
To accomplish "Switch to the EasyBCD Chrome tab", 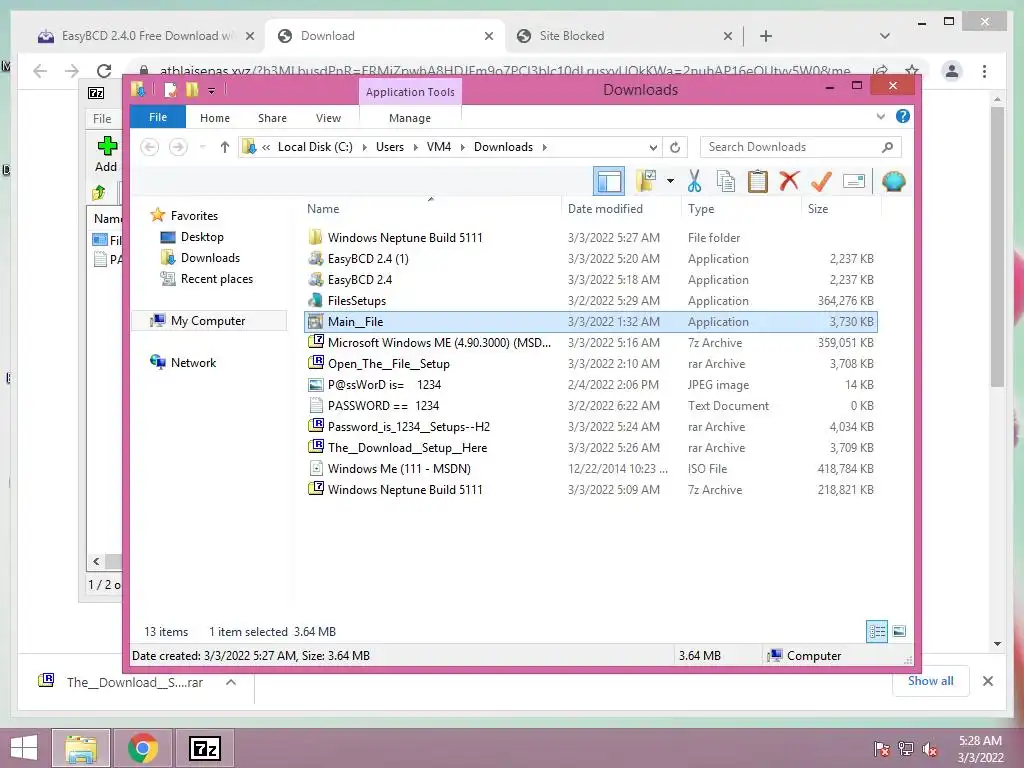I will (x=145, y=36).
